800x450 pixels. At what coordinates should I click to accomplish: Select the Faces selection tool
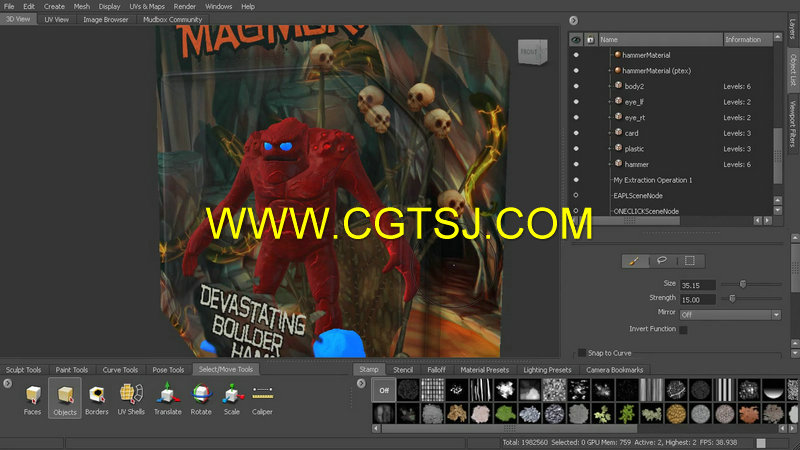point(33,399)
